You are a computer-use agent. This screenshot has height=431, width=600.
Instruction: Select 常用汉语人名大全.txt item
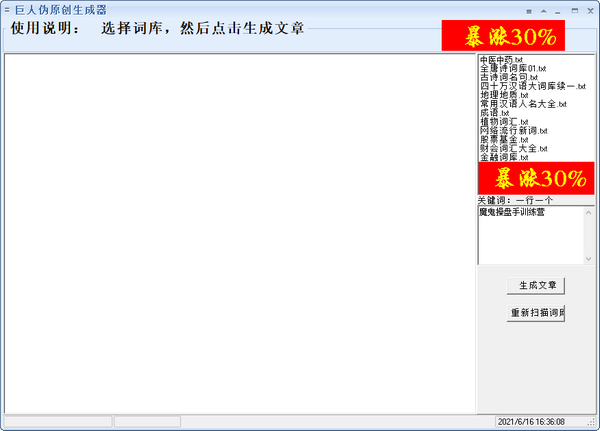pyautogui.click(x=523, y=104)
